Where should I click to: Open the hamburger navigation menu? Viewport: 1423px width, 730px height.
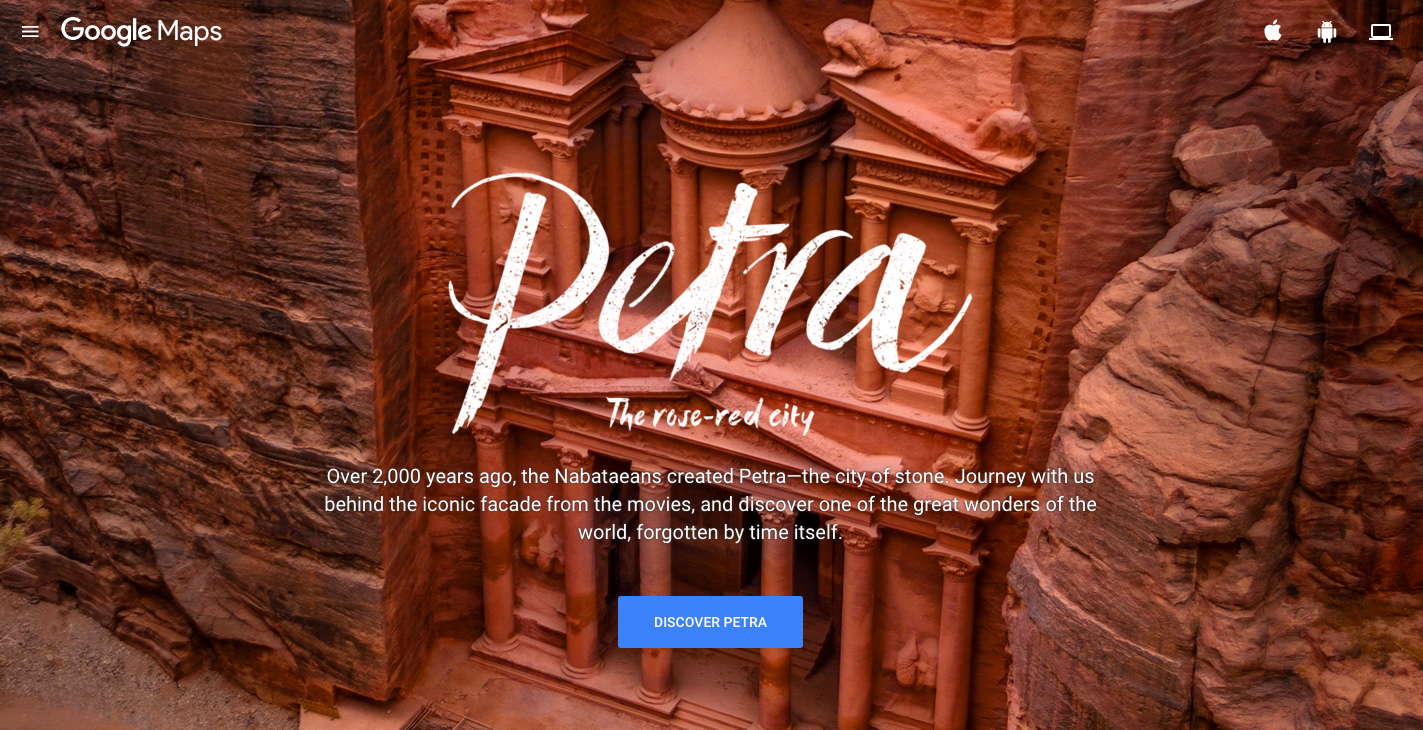[30, 31]
